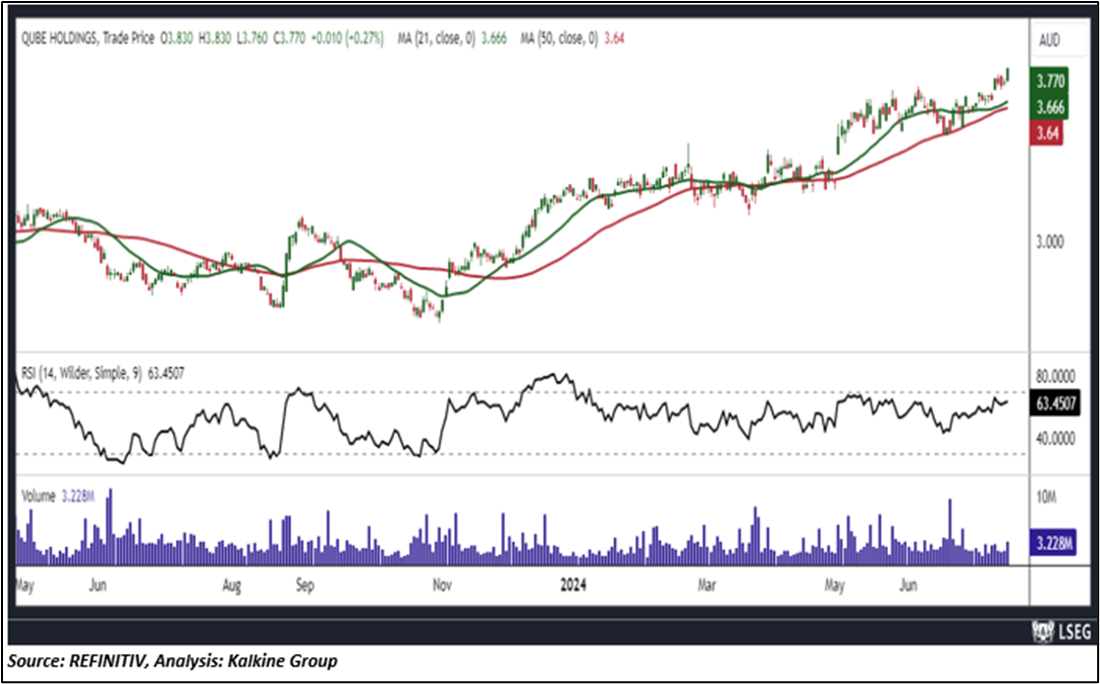Click the red 3.64 moving average tag
The height and width of the screenshot is (684, 1100).
tap(1047, 133)
